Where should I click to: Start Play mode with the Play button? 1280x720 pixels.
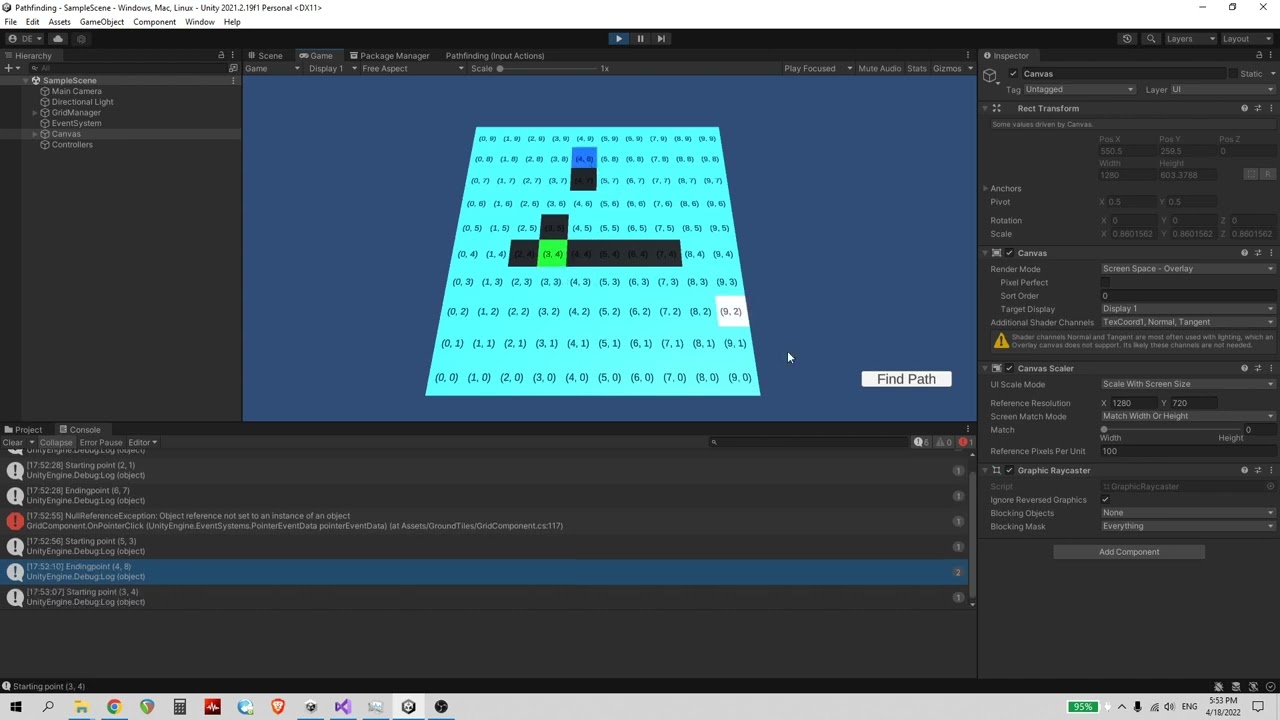618,39
